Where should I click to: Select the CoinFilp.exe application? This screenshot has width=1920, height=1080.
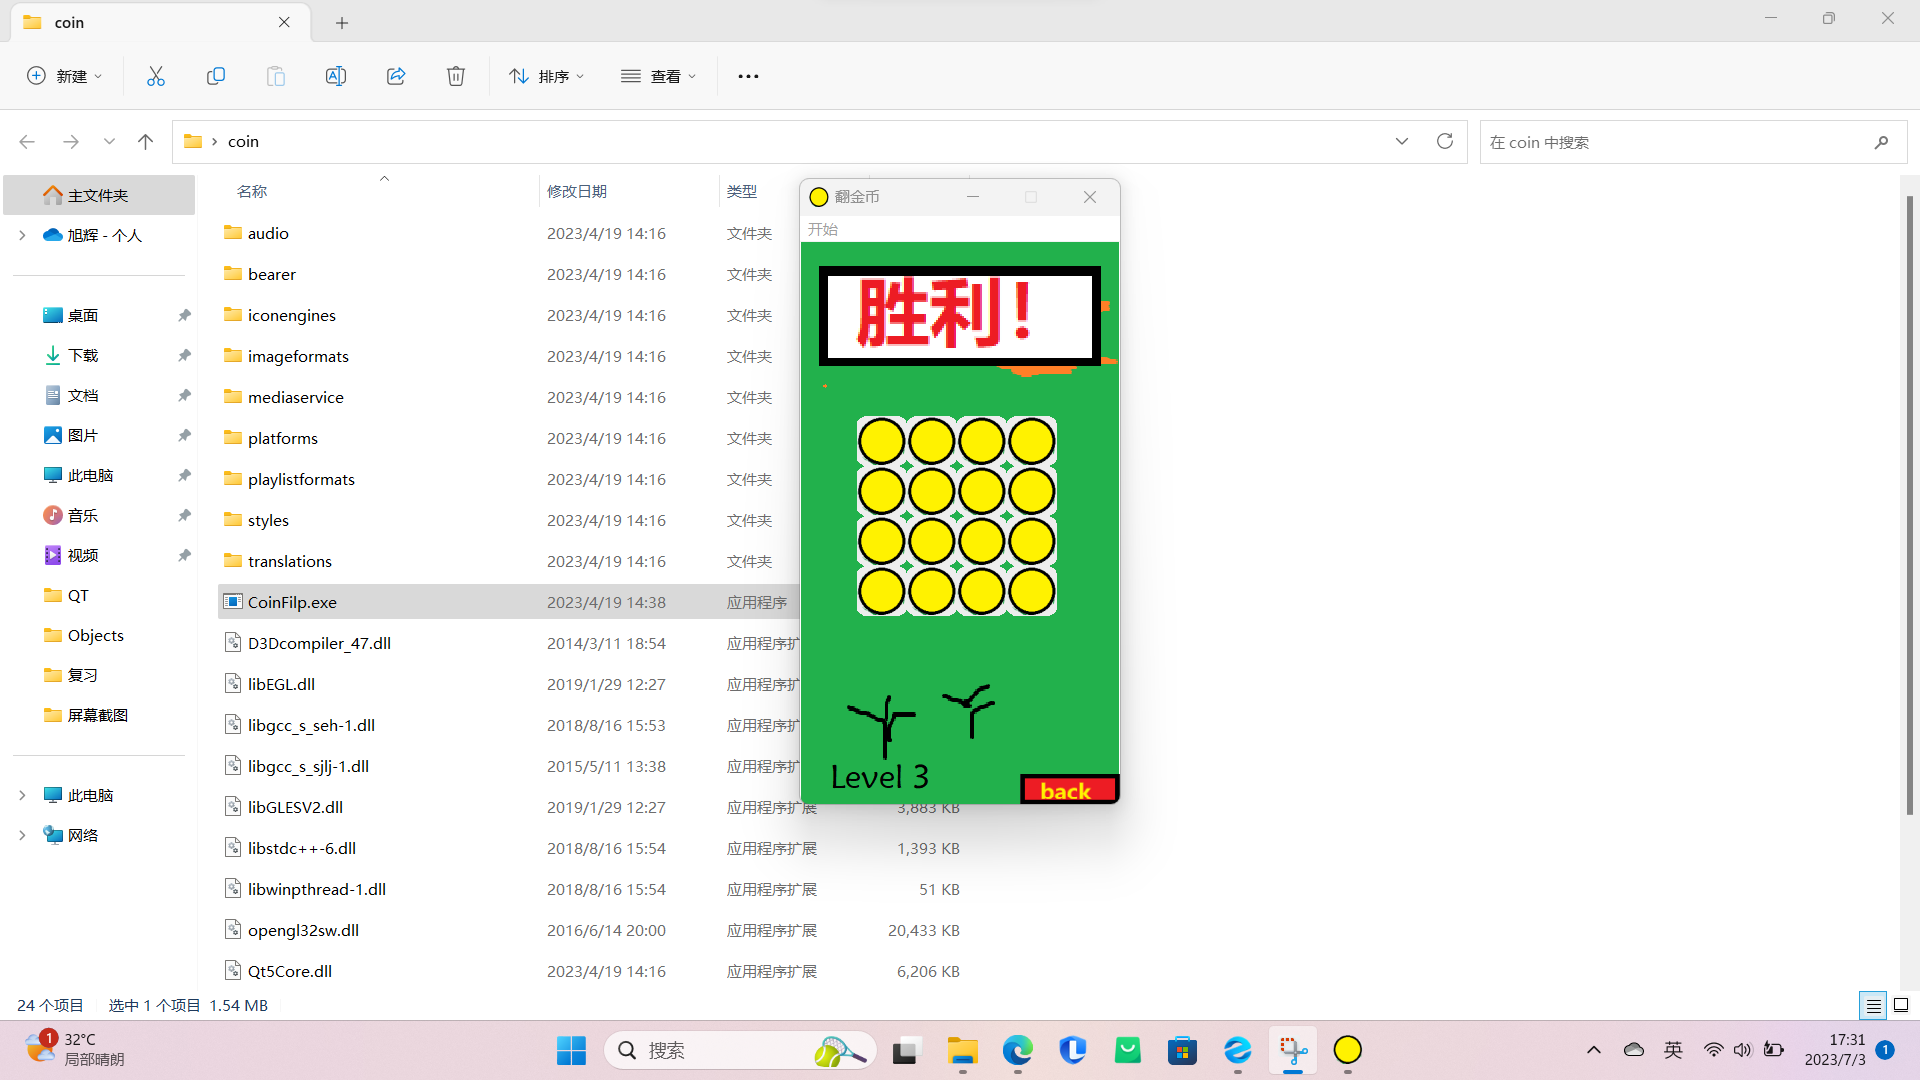(x=291, y=601)
